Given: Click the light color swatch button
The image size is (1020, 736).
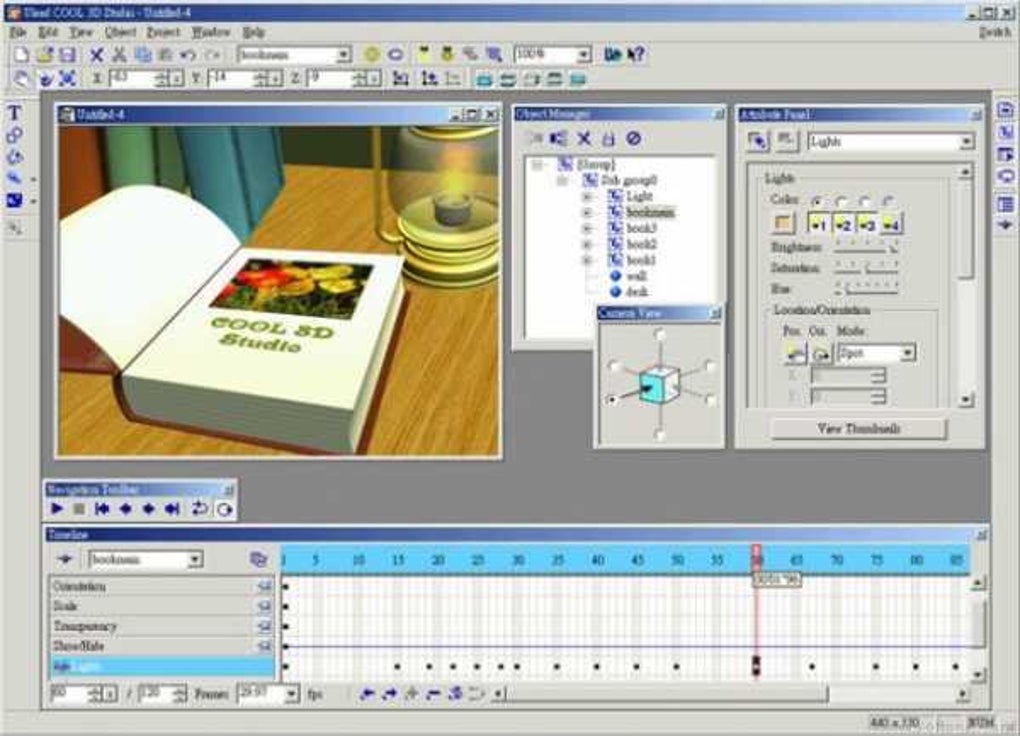Looking at the screenshot, I should tap(783, 225).
